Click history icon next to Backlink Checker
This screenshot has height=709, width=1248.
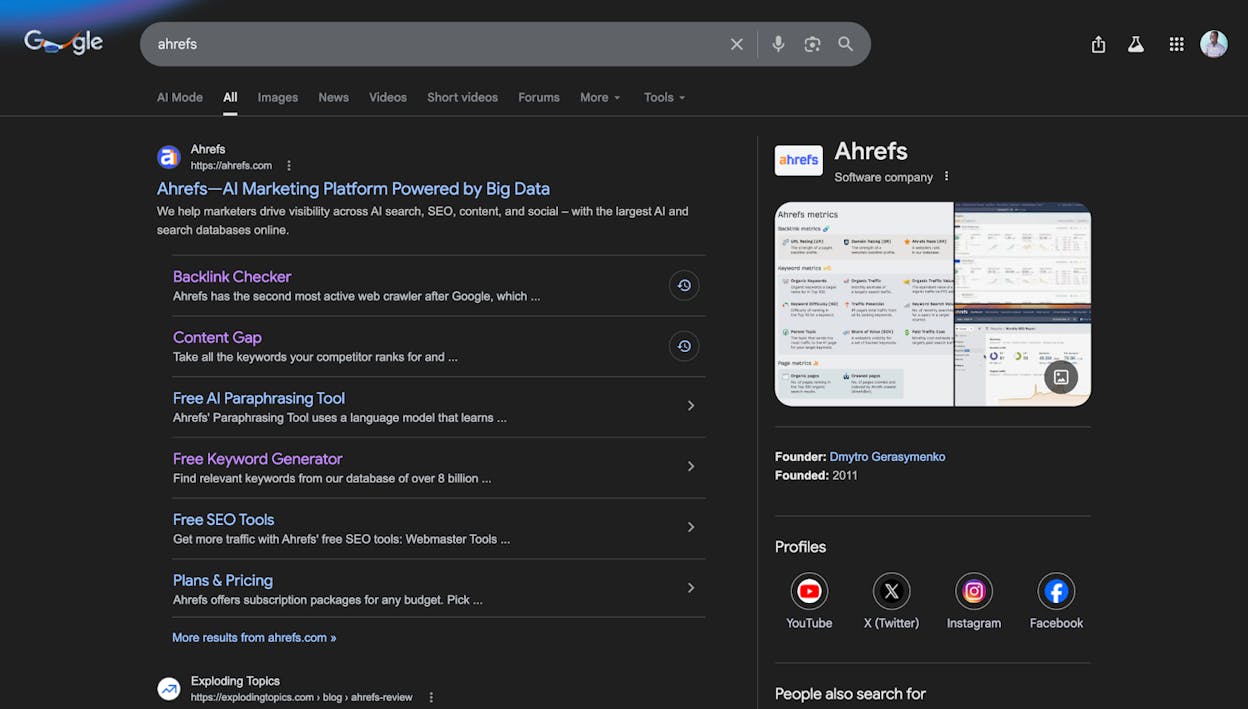(684, 285)
